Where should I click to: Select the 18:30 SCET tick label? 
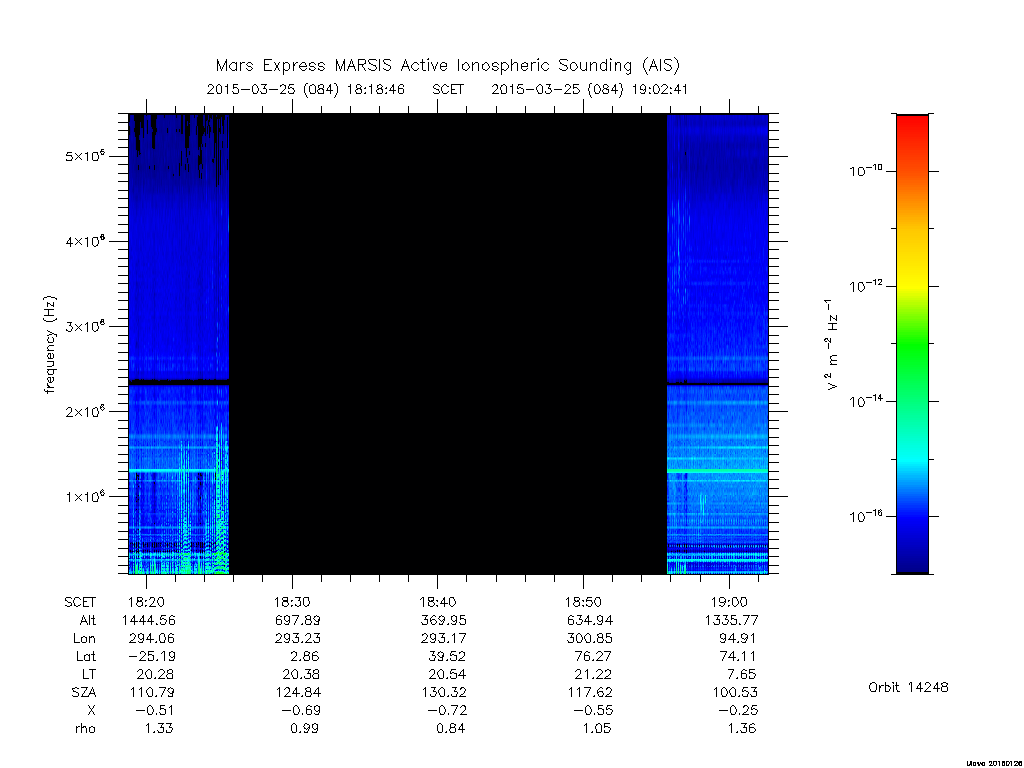[292, 602]
